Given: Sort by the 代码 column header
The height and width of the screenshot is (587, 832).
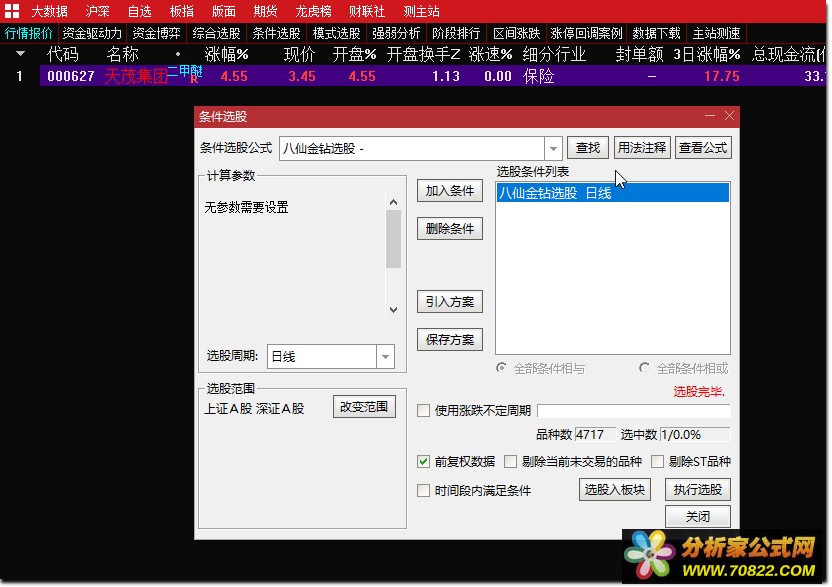Looking at the screenshot, I should [63, 54].
